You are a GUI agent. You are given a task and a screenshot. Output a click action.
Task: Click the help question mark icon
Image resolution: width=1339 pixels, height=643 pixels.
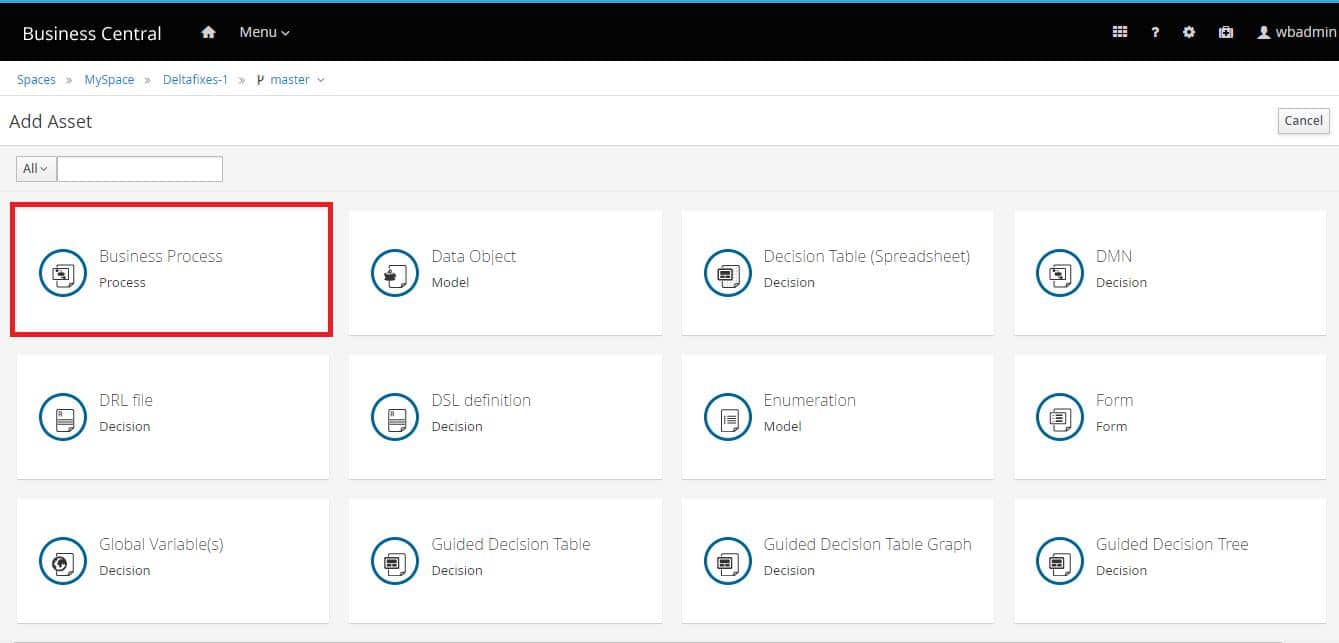pyautogui.click(x=1155, y=32)
